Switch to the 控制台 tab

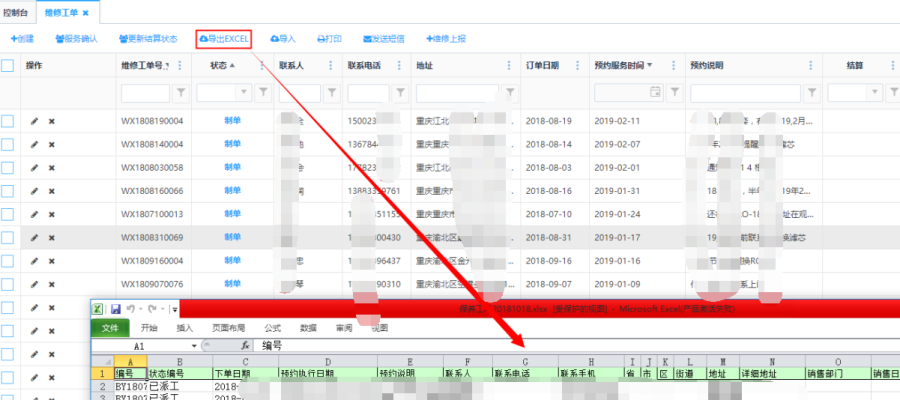[17, 11]
